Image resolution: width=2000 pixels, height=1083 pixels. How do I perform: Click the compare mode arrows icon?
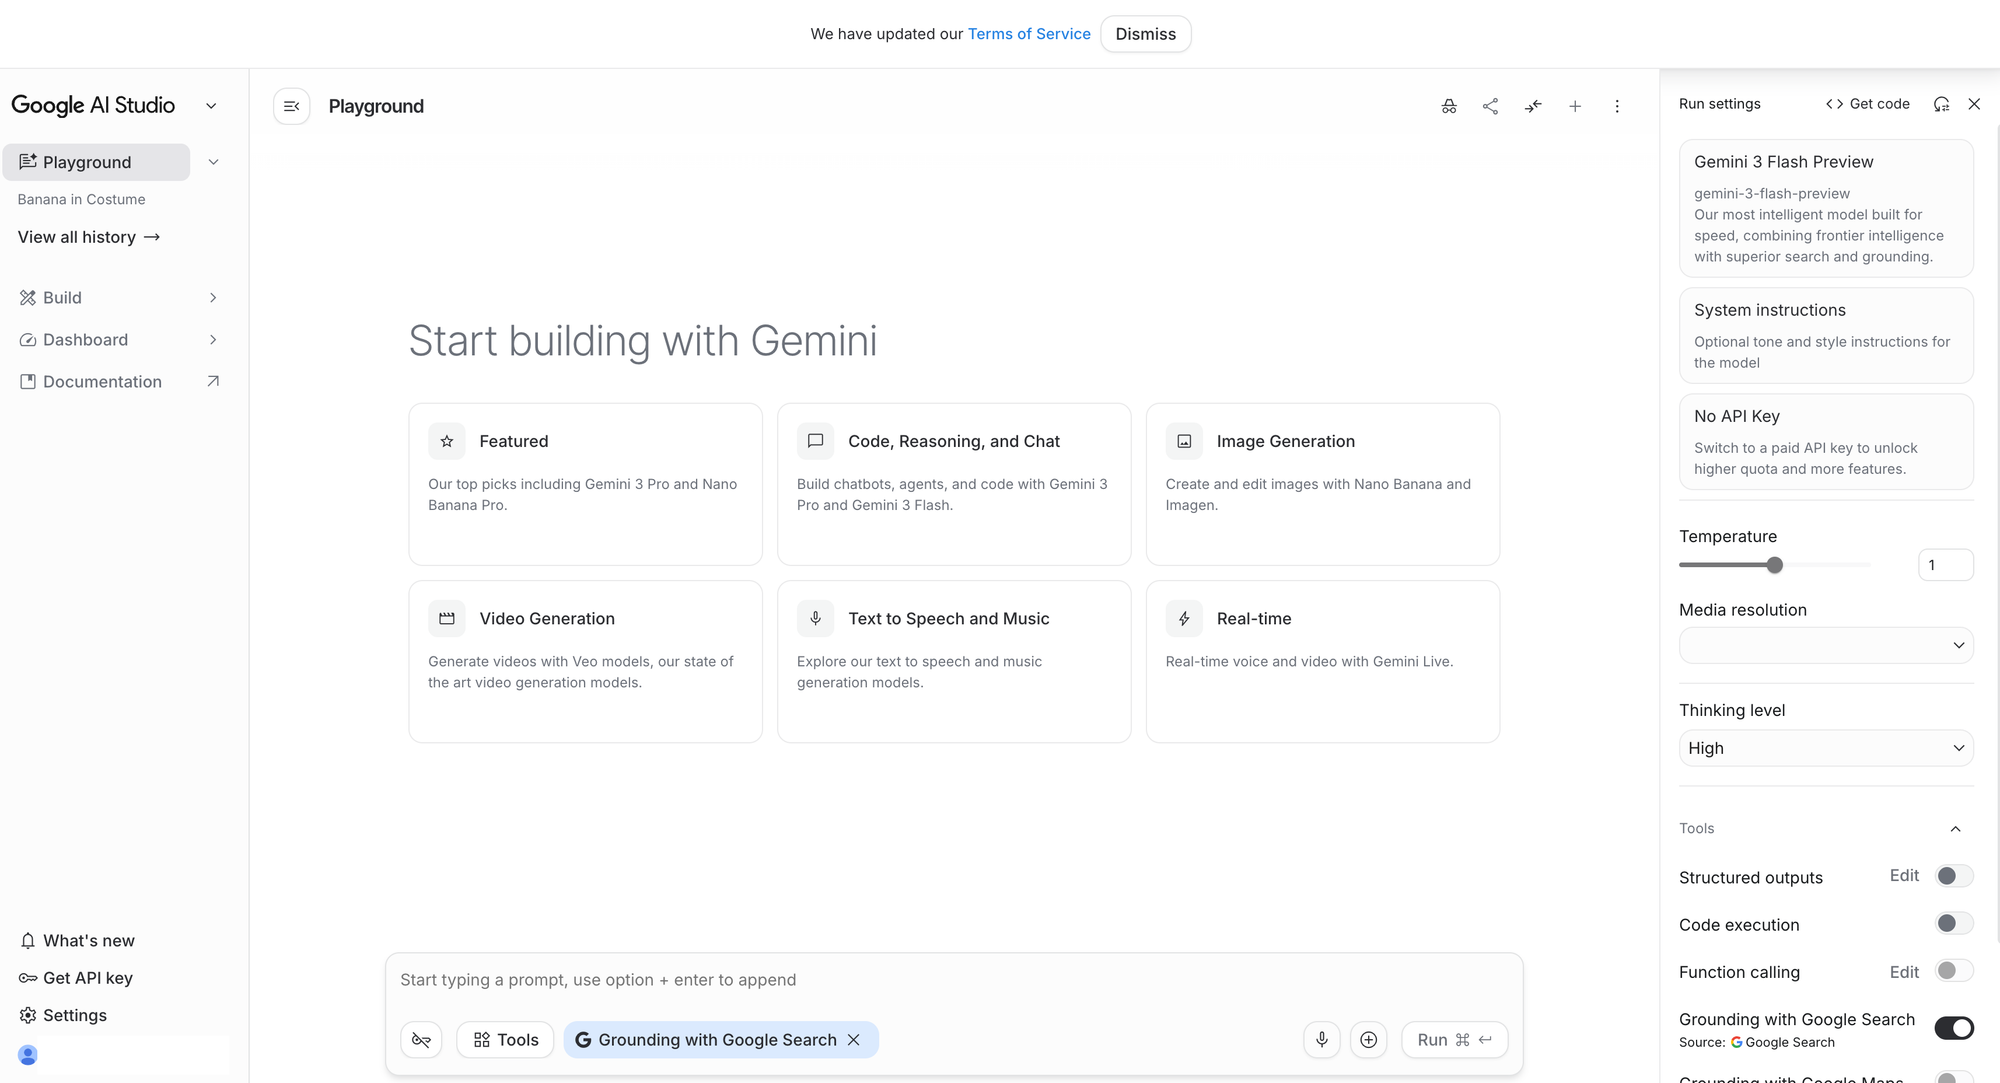coord(1533,106)
